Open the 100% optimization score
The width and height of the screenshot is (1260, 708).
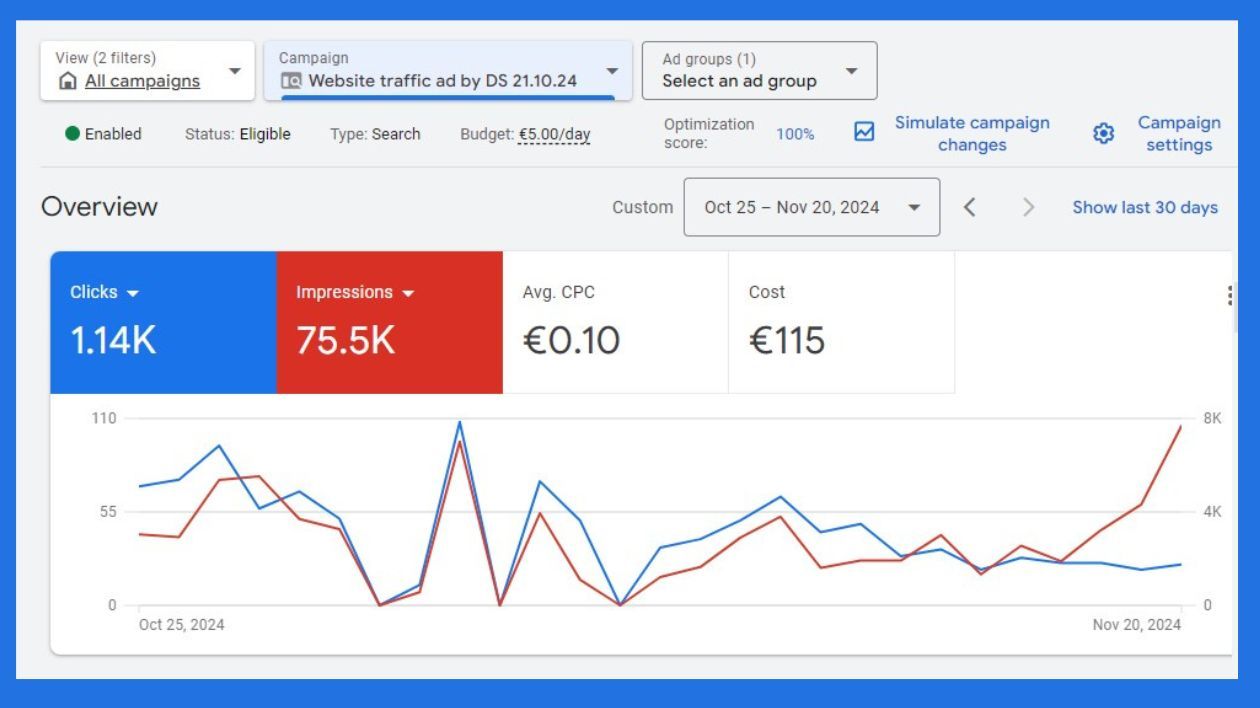click(795, 134)
